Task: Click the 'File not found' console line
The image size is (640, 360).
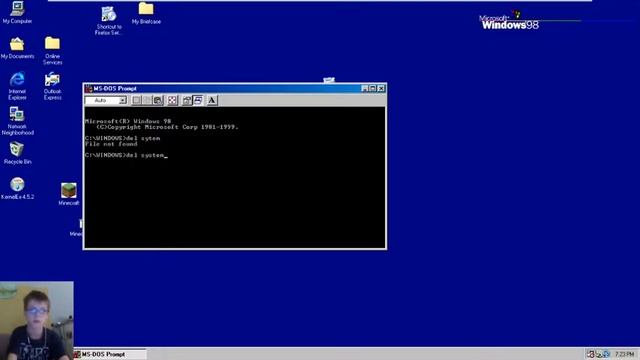Action: coord(111,144)
